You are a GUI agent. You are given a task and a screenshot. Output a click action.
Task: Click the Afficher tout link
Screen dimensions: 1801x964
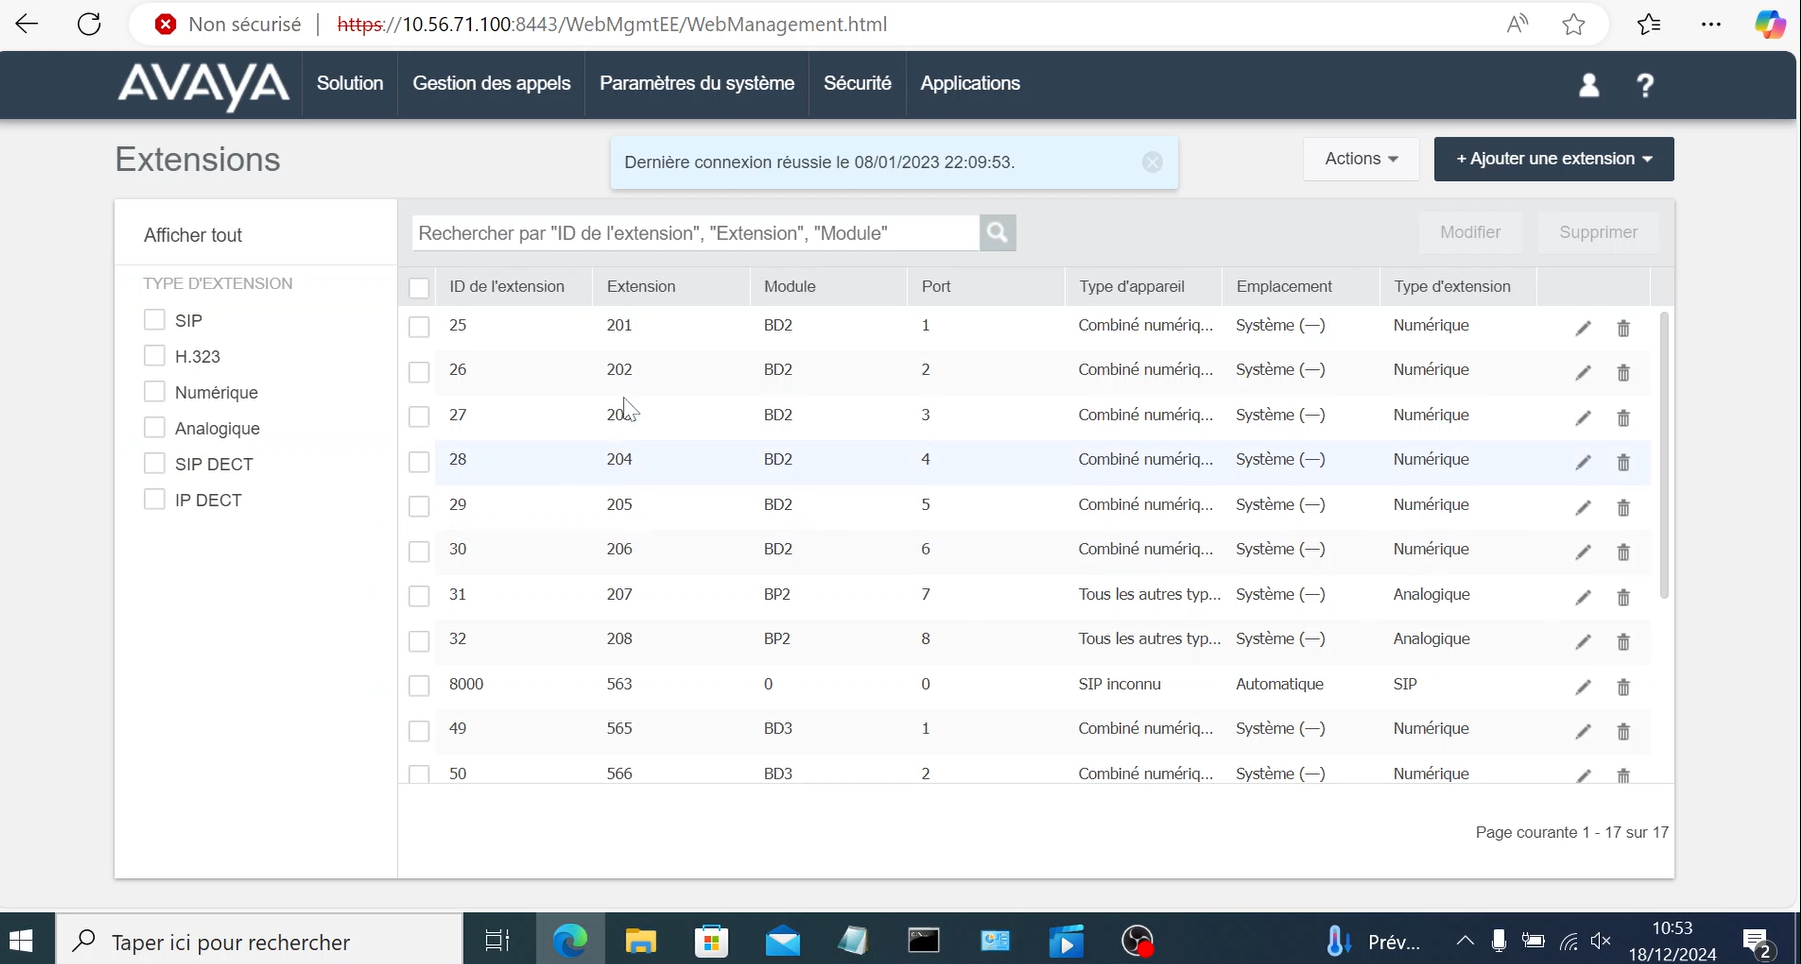[x=193, y=235]
